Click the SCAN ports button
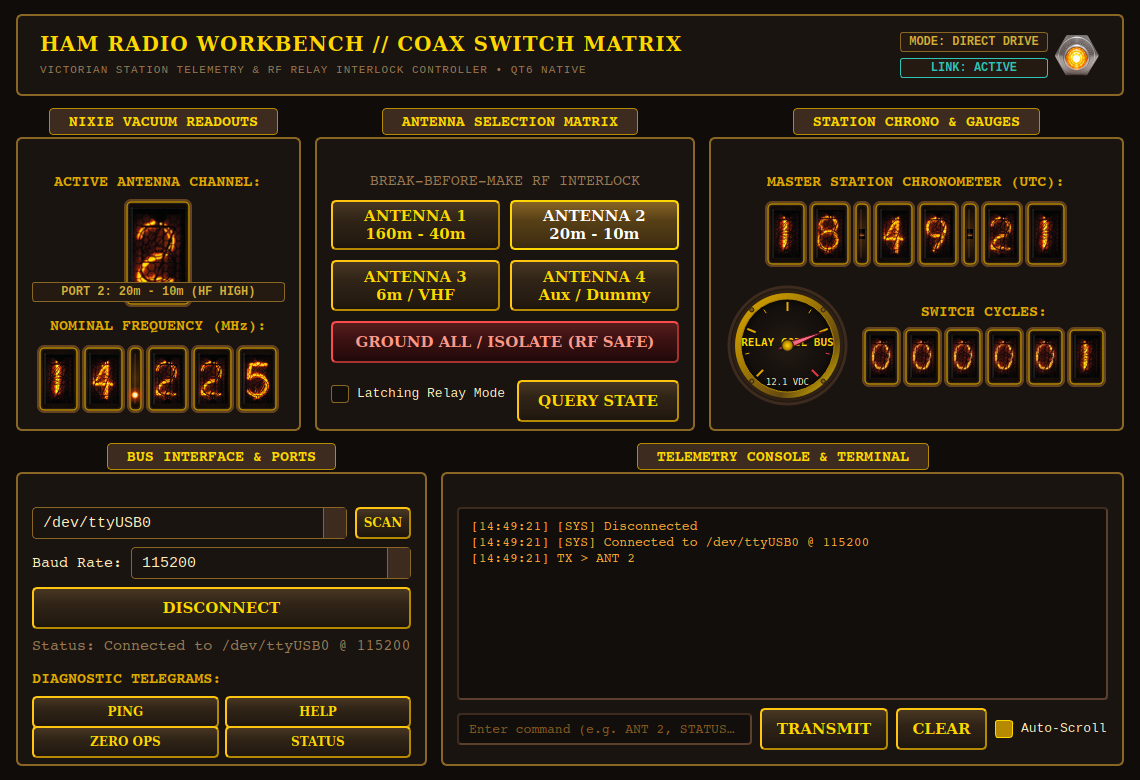Image resolution: width=1140 pixels, height=780 pixels. coord(382,523)
